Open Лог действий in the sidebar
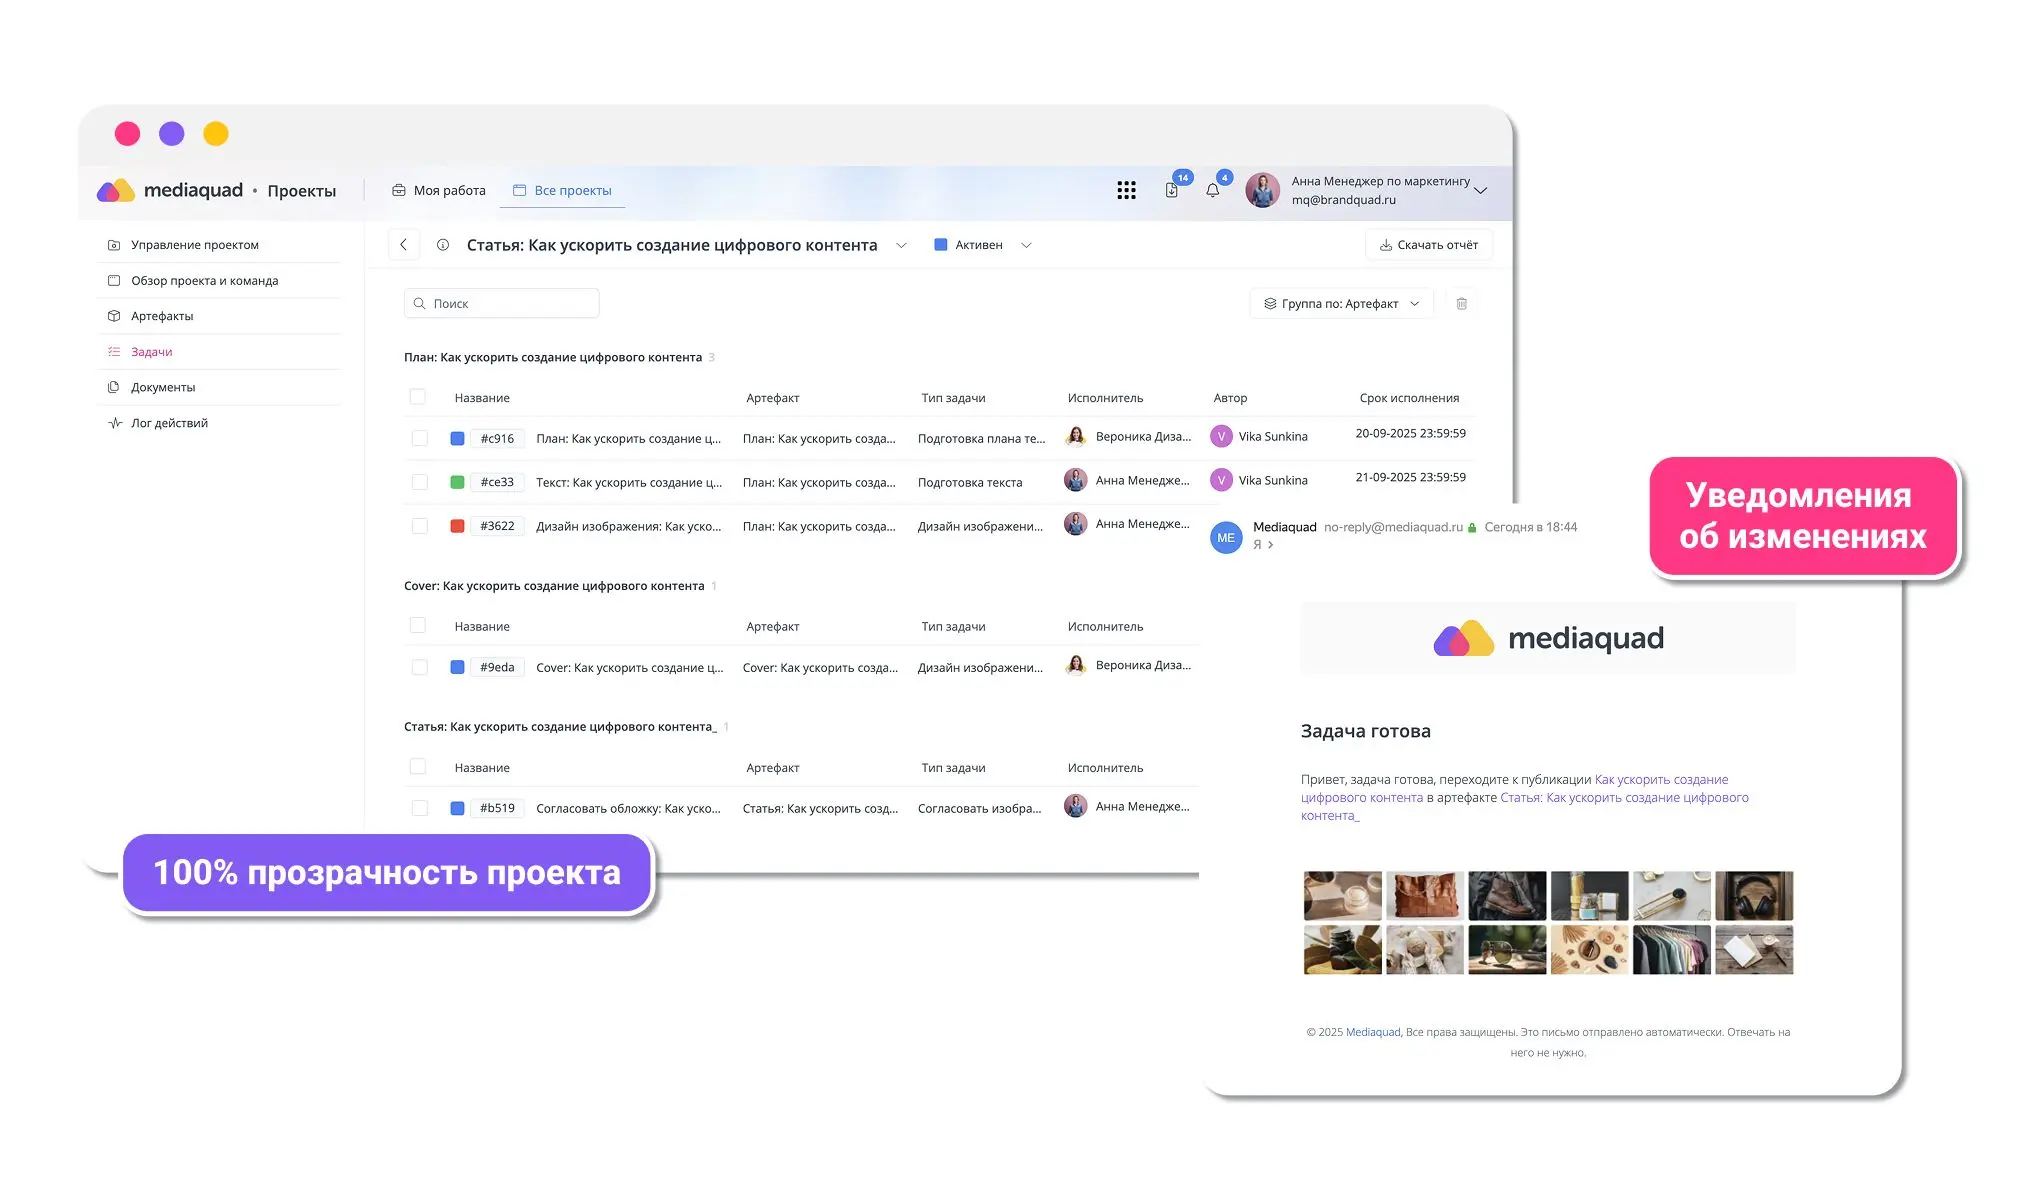The width and height of the screenshot is (2040, 1200). point(169,423)
